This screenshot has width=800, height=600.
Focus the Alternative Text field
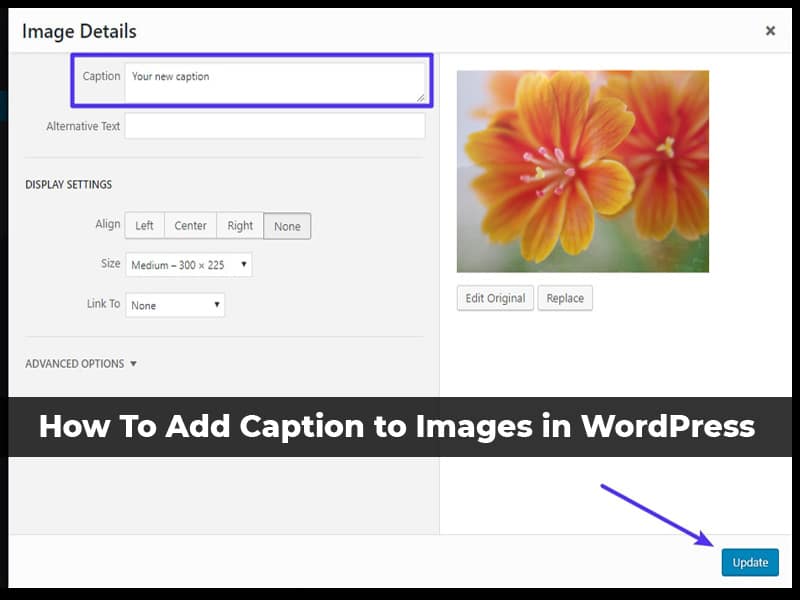click(x=275, y=126)
